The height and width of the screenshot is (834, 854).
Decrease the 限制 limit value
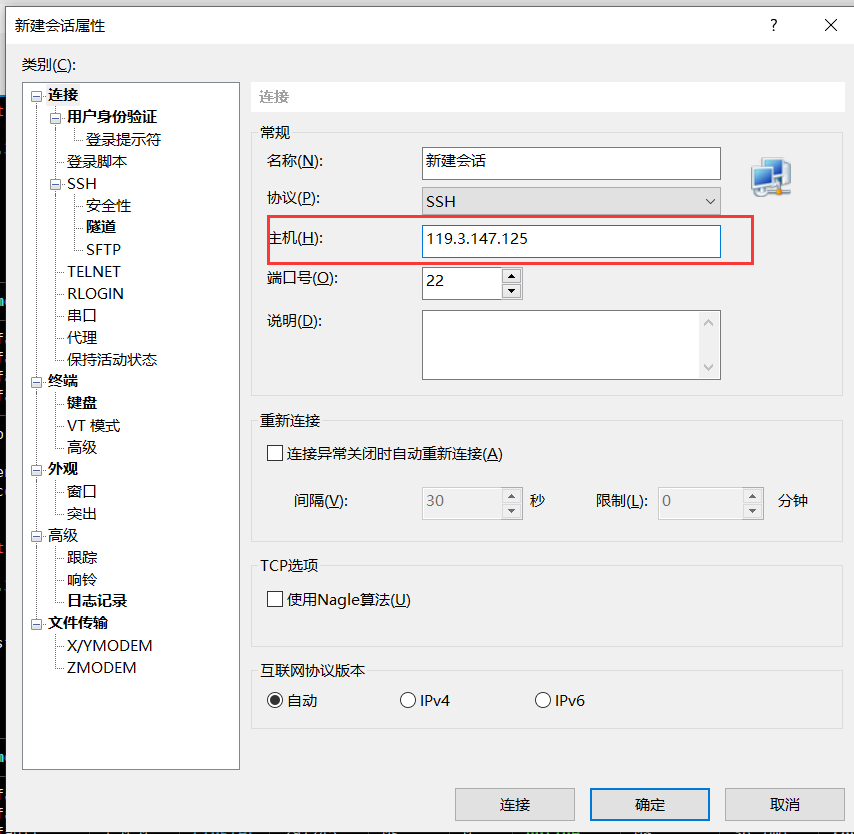752,511
